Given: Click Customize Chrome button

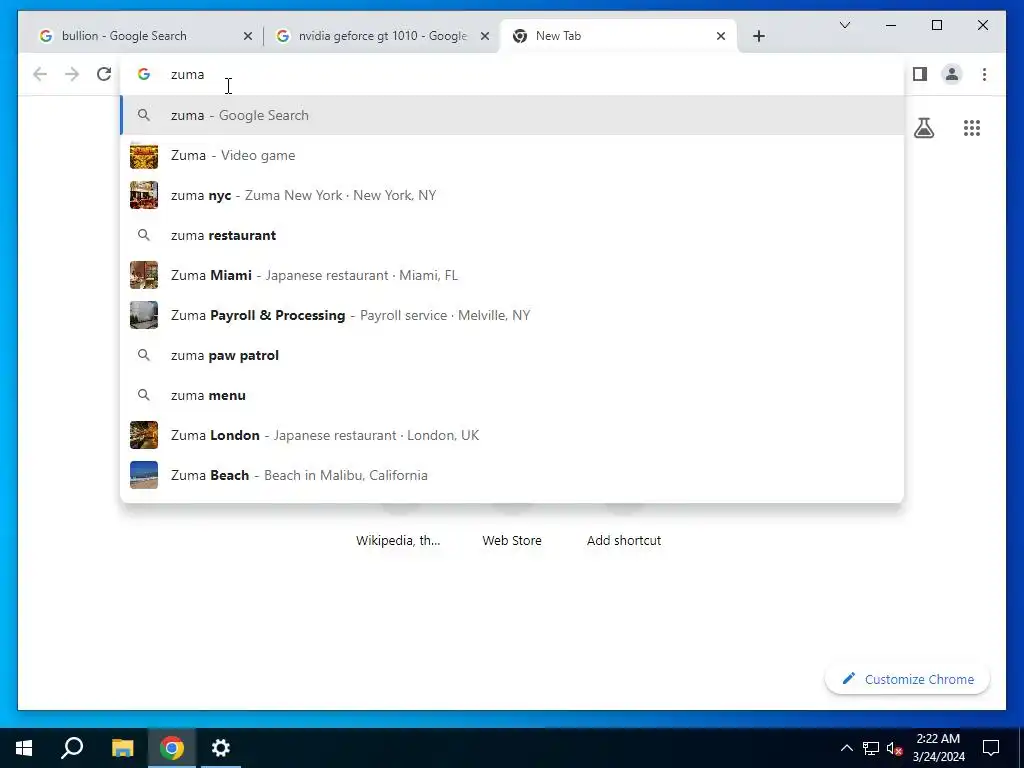Looking at the screenshot, I should point(908,679).
